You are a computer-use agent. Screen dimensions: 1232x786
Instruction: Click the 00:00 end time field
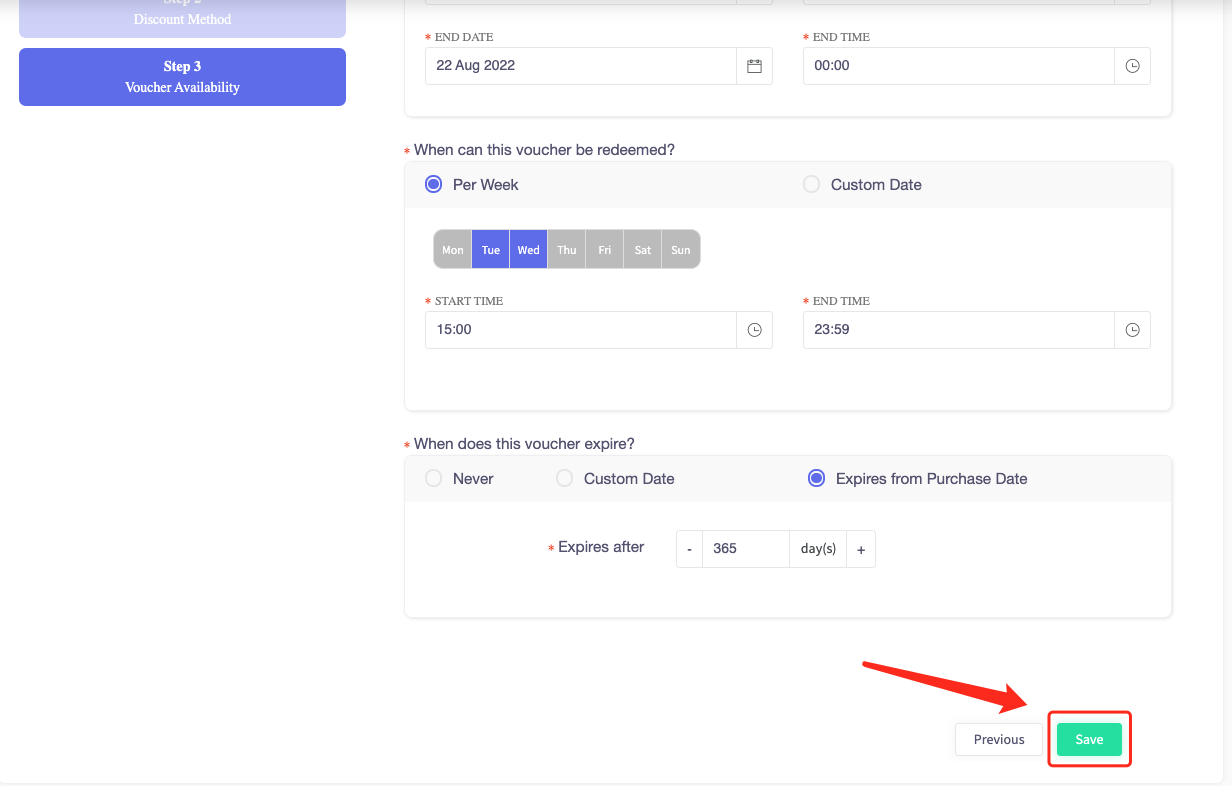958,66
